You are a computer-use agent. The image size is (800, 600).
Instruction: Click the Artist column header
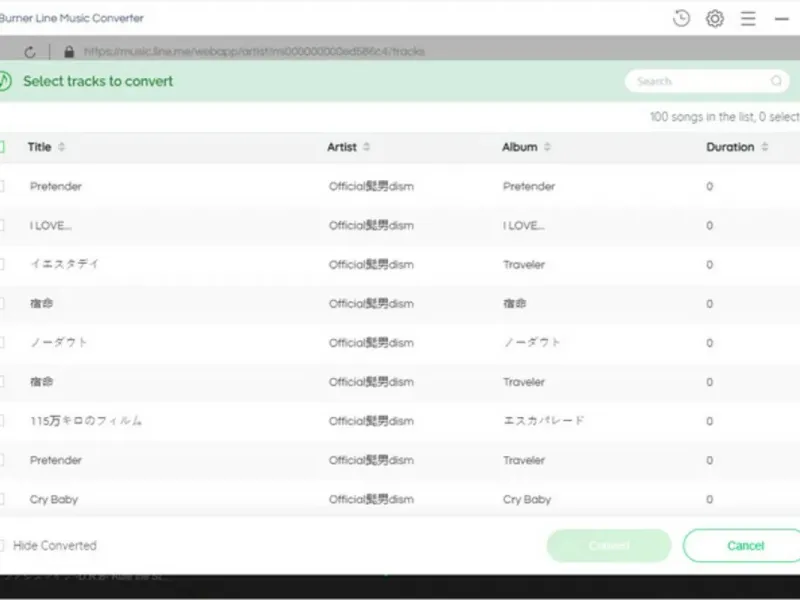(342, 147)
